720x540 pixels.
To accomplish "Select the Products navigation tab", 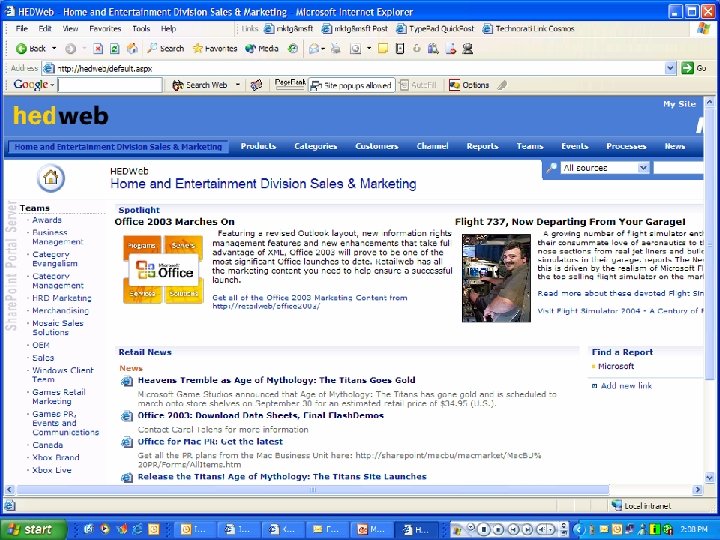I will pyautogui.click(x=258, y=146).
